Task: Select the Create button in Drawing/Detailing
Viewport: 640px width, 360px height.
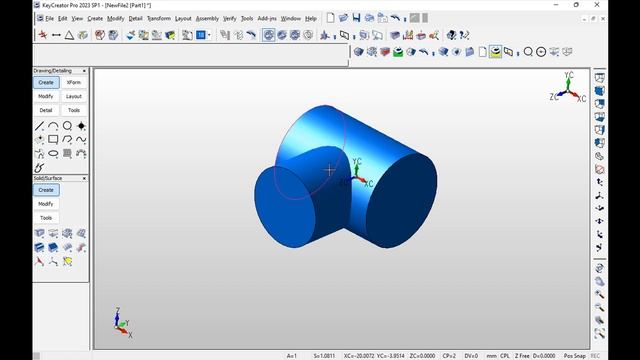Action: coord(46,82)
